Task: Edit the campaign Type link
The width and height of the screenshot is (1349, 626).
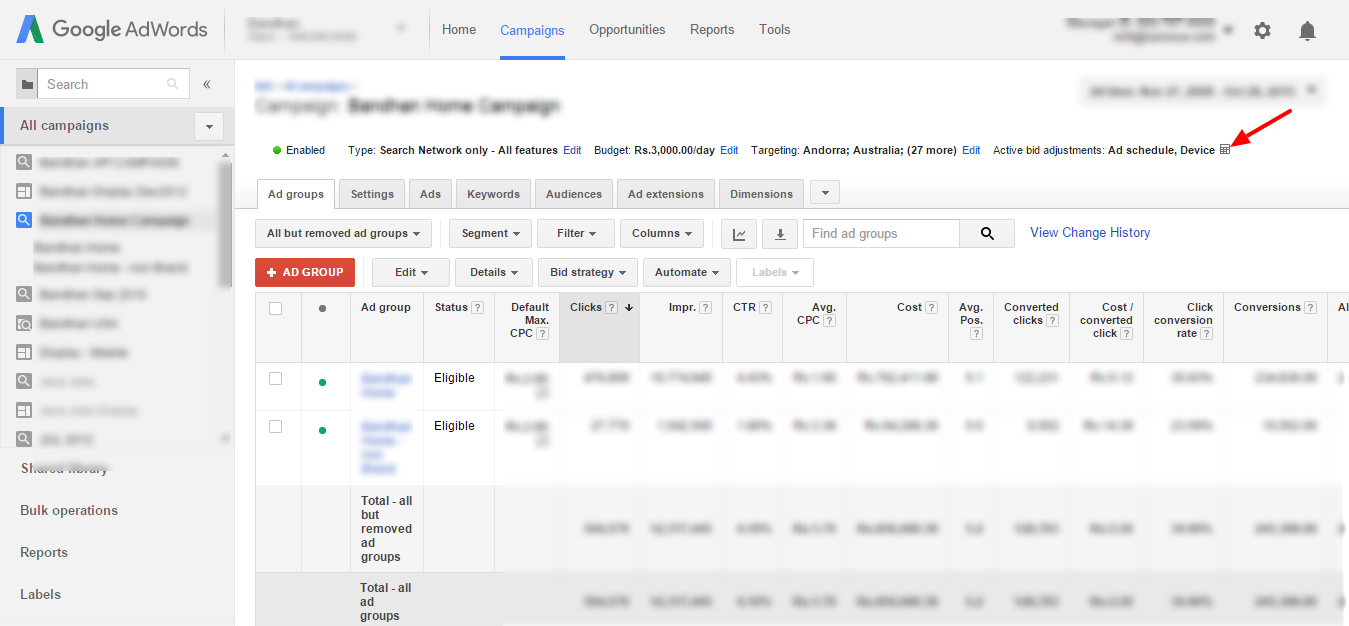Action: tap(572, 150)
